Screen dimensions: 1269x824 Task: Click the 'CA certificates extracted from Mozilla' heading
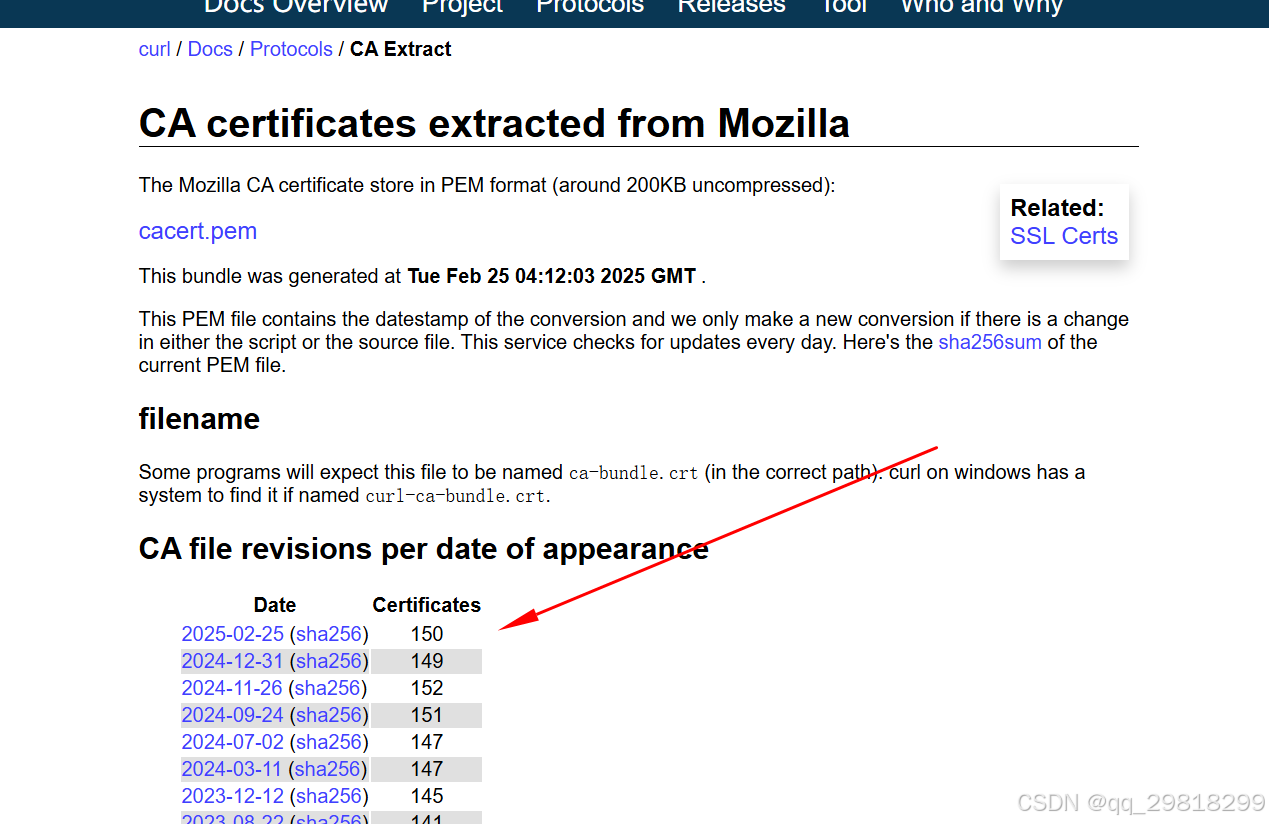[494, 123]
